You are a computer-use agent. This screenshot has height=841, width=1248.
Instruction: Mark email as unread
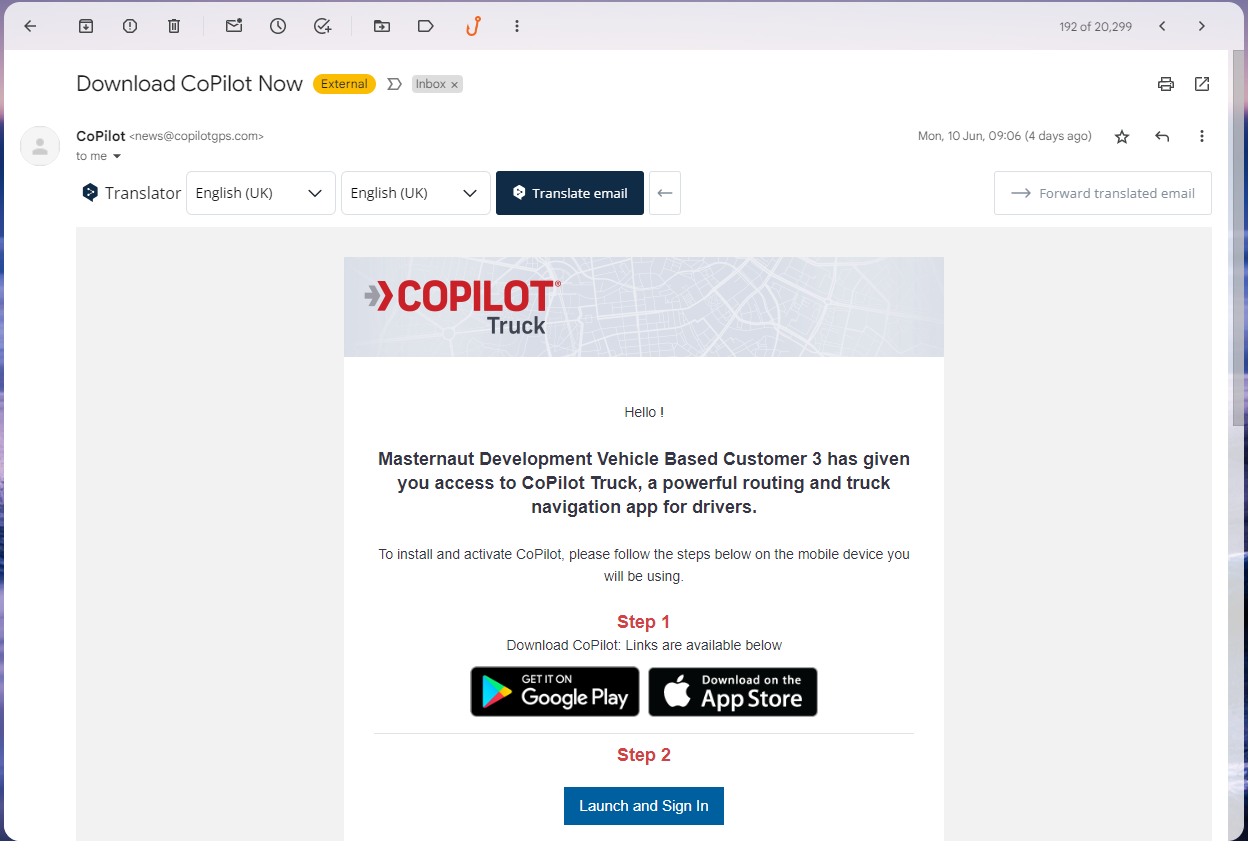234,26
